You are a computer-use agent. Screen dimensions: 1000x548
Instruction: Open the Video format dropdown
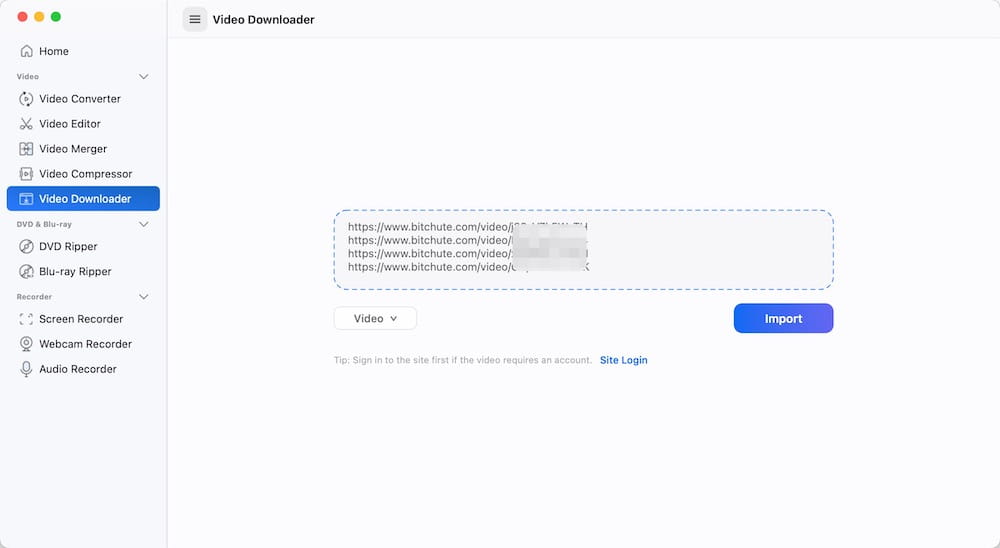coord(375,318)
